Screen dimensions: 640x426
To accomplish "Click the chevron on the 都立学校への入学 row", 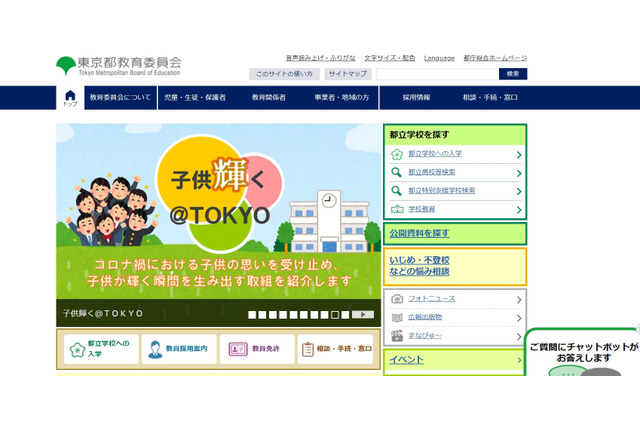I will point(519,155).
